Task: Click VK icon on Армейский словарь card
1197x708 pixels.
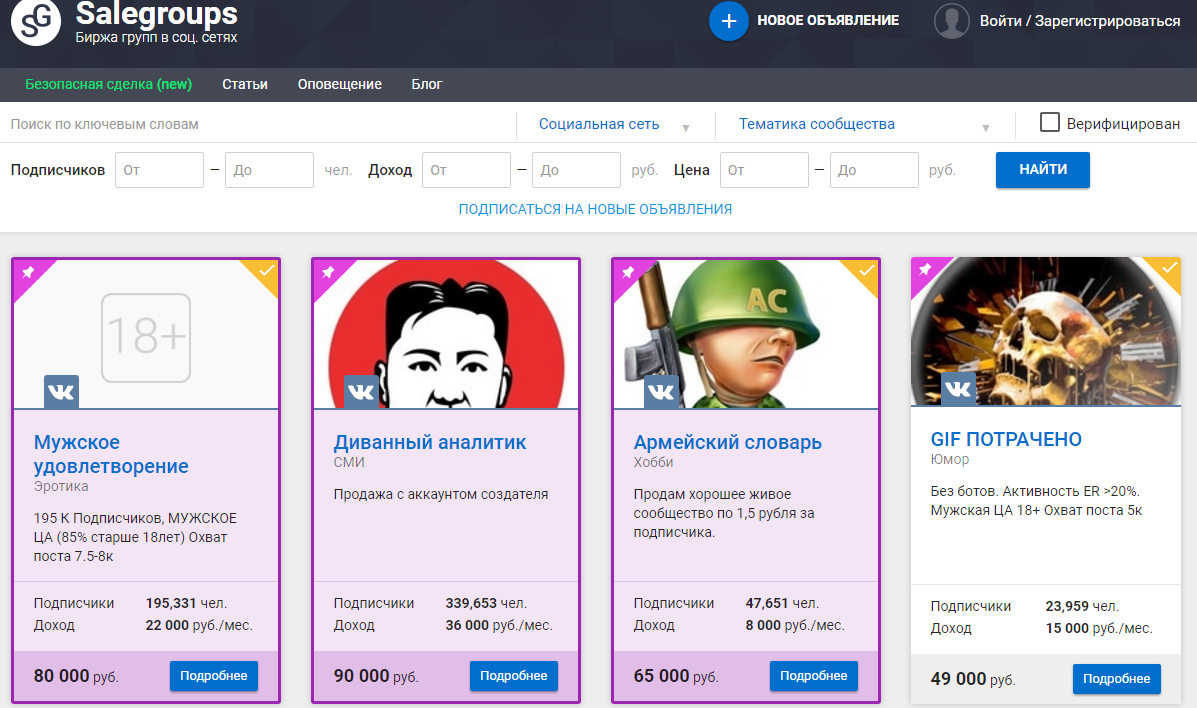Action: click(x=661, y=392)
